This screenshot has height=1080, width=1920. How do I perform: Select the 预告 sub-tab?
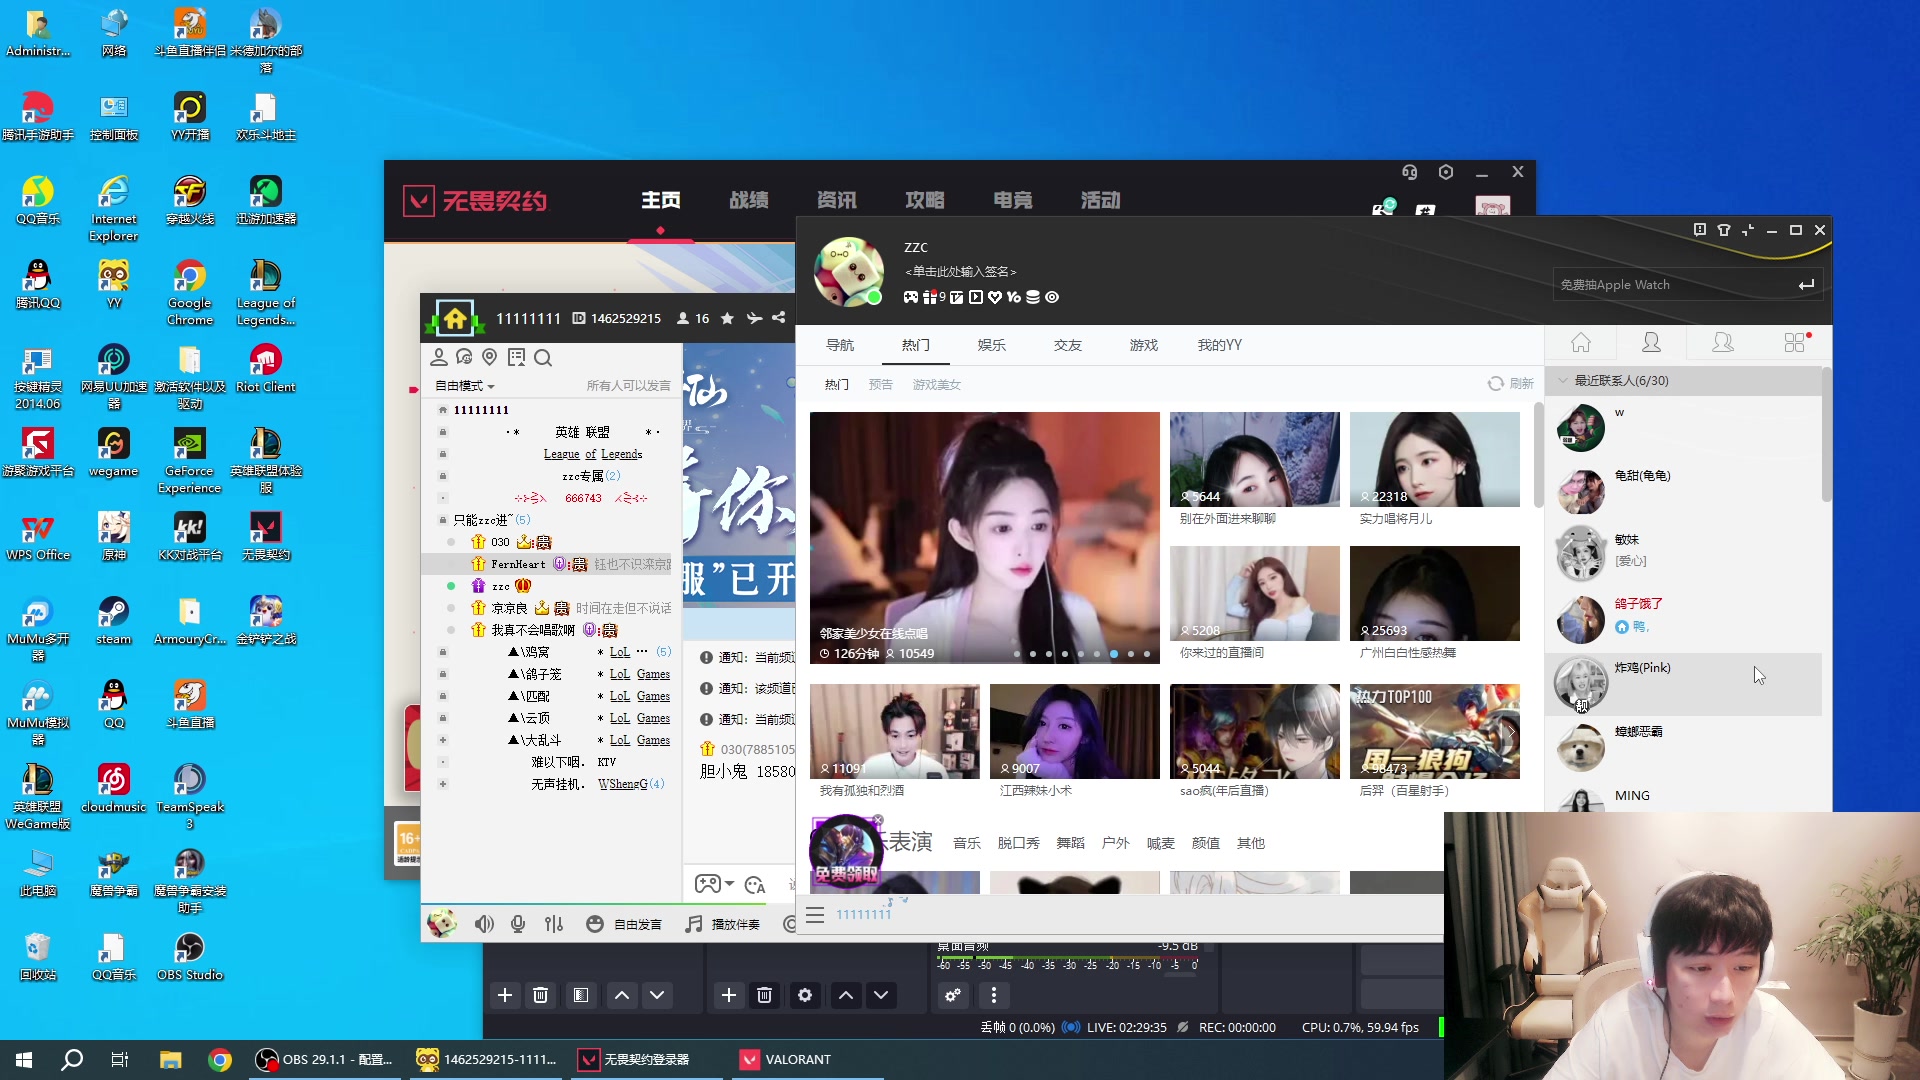pyautogui.click(x=880, y=384)
